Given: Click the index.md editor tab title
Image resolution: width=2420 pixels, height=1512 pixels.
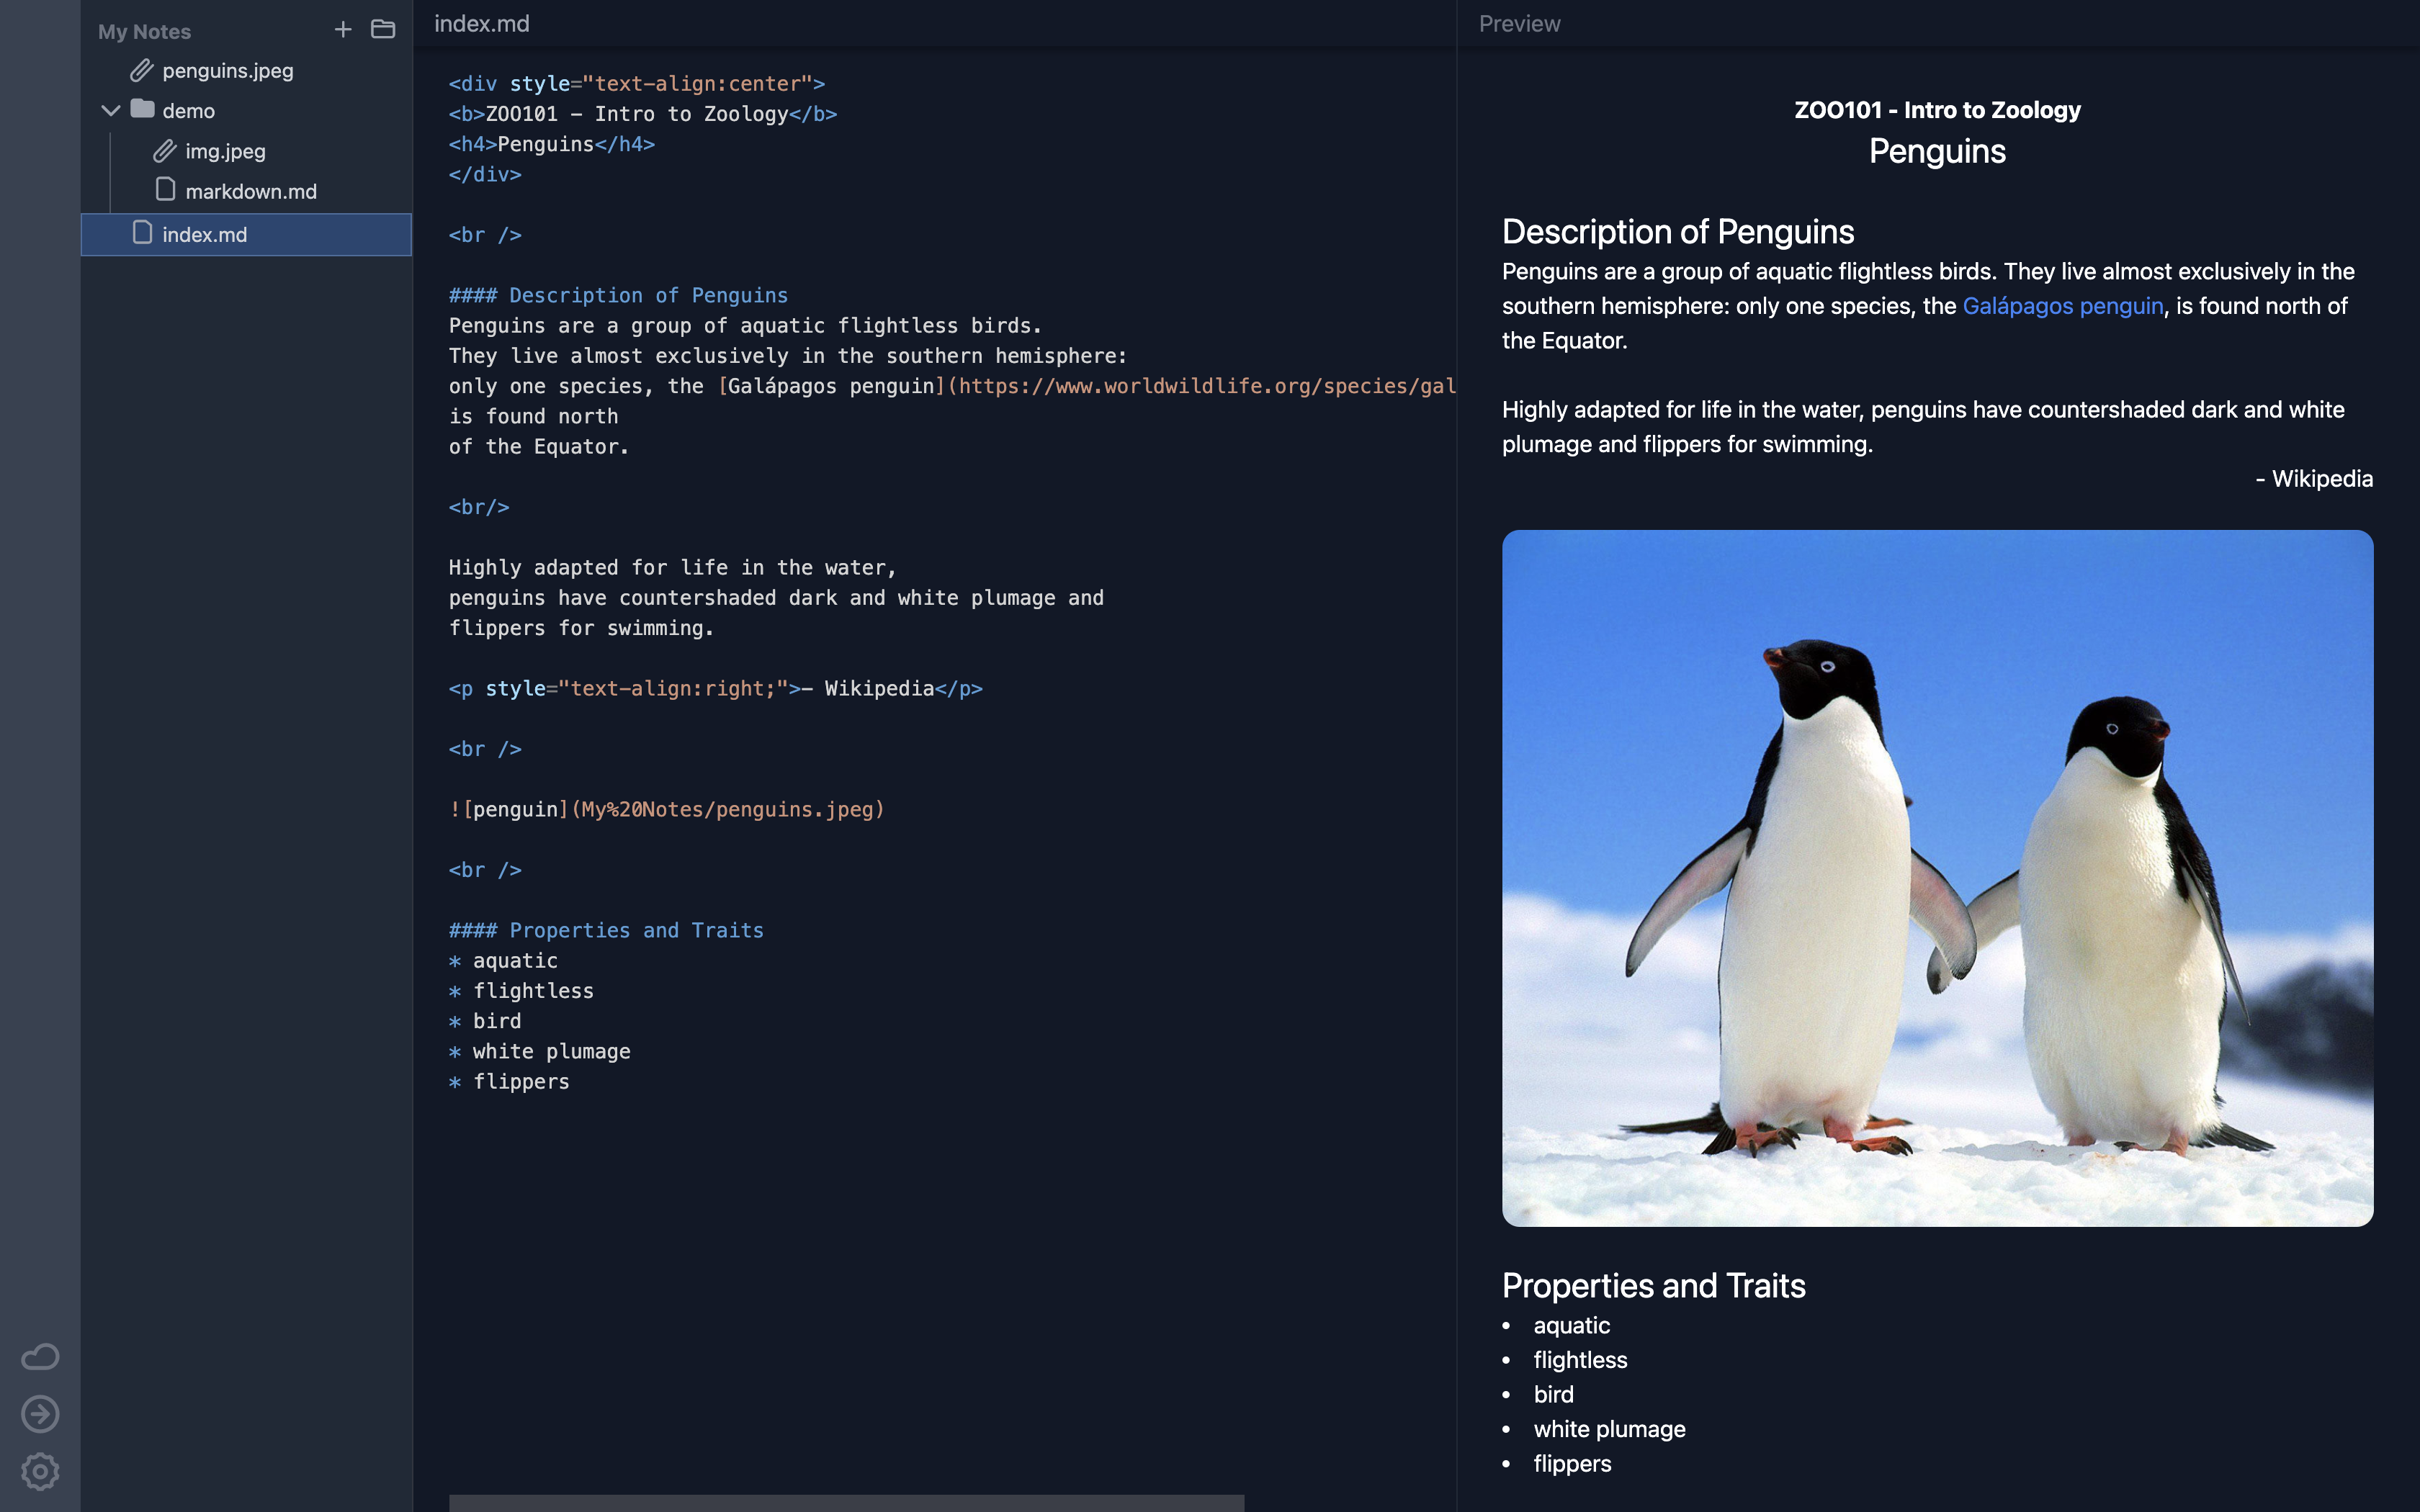Looking at the screenshot, I should [x=481, y=24].
